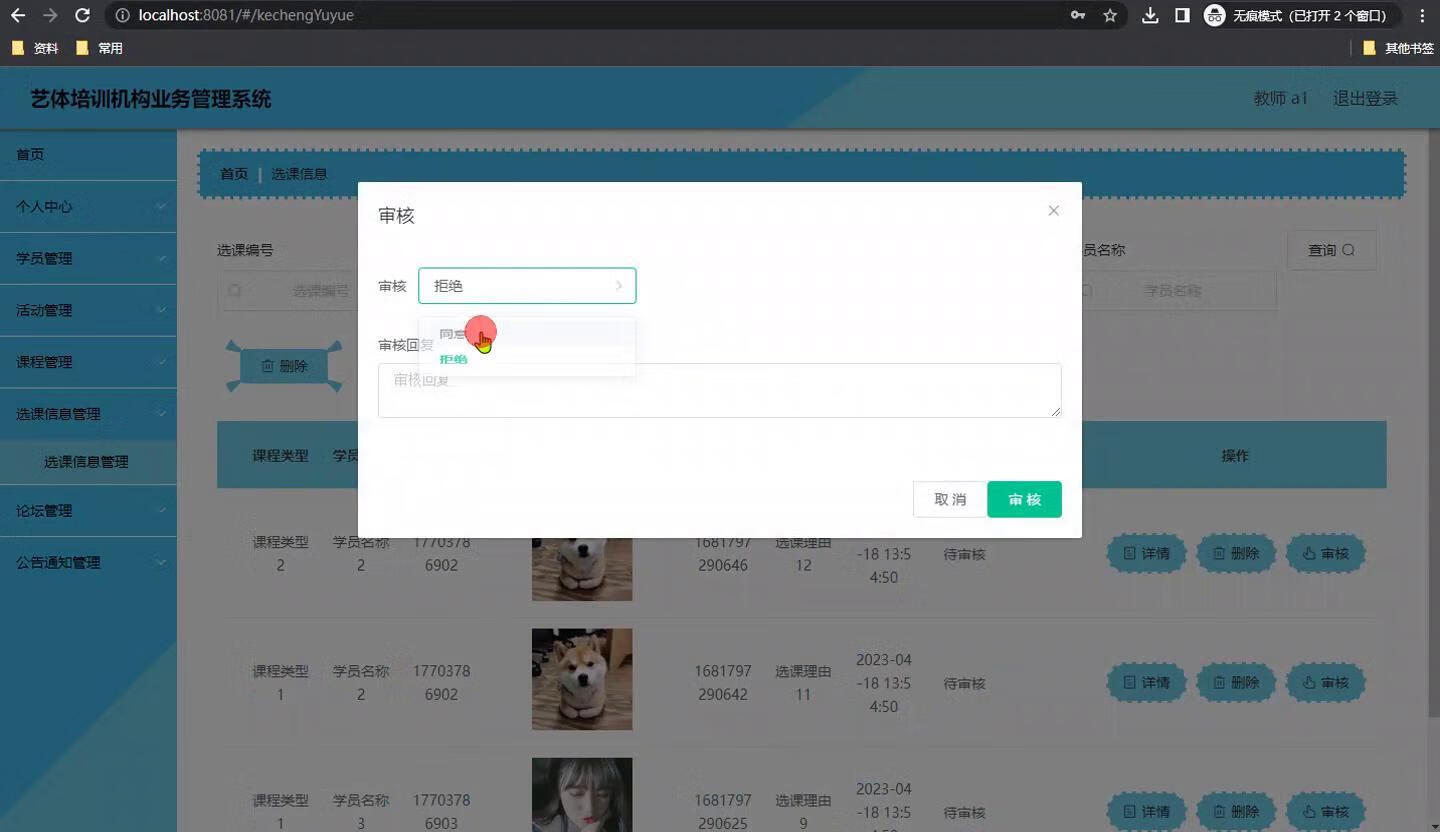
Task: Click the 教师 a1 user label
Action: tap(1280, 98)
